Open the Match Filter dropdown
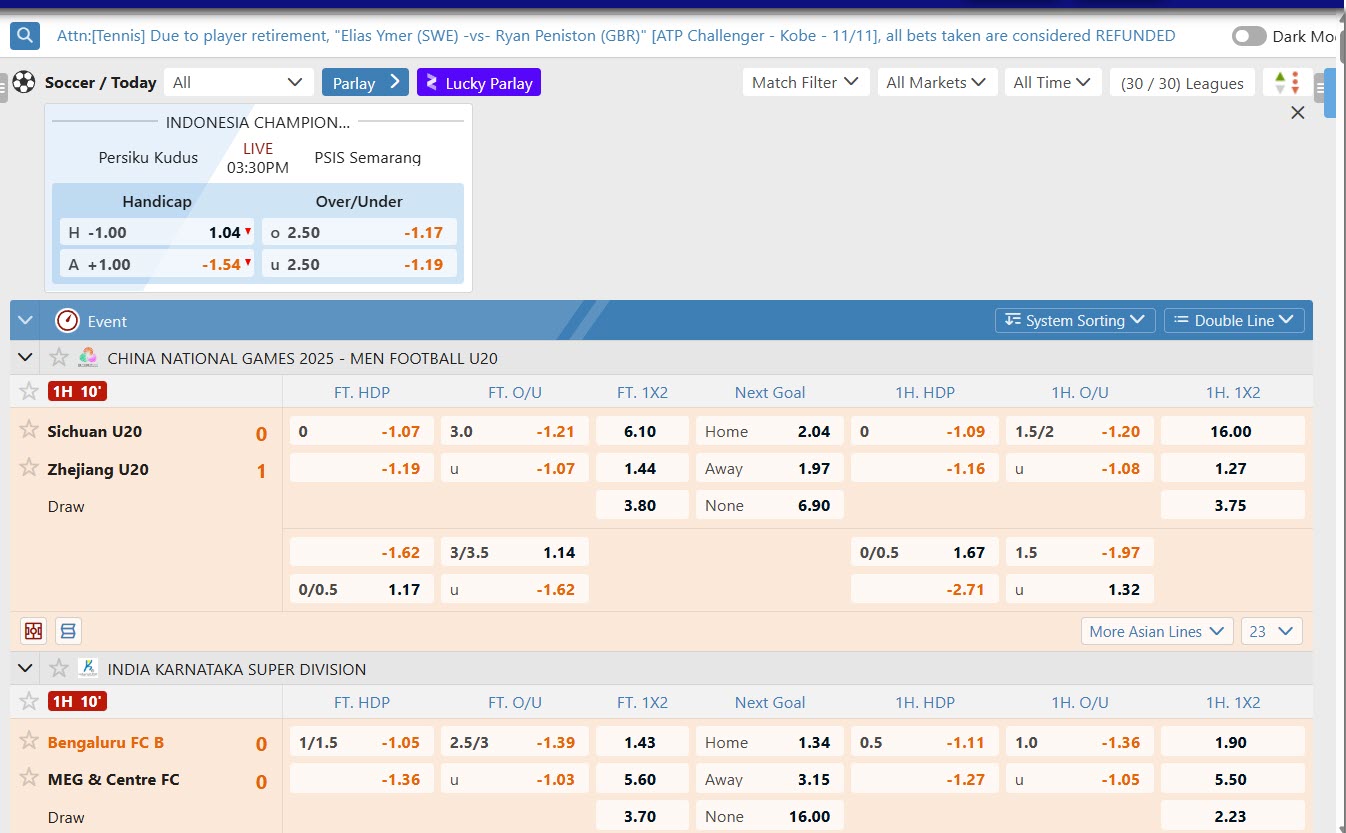The width and height of the screenshot is (1346, 833). 805,82
